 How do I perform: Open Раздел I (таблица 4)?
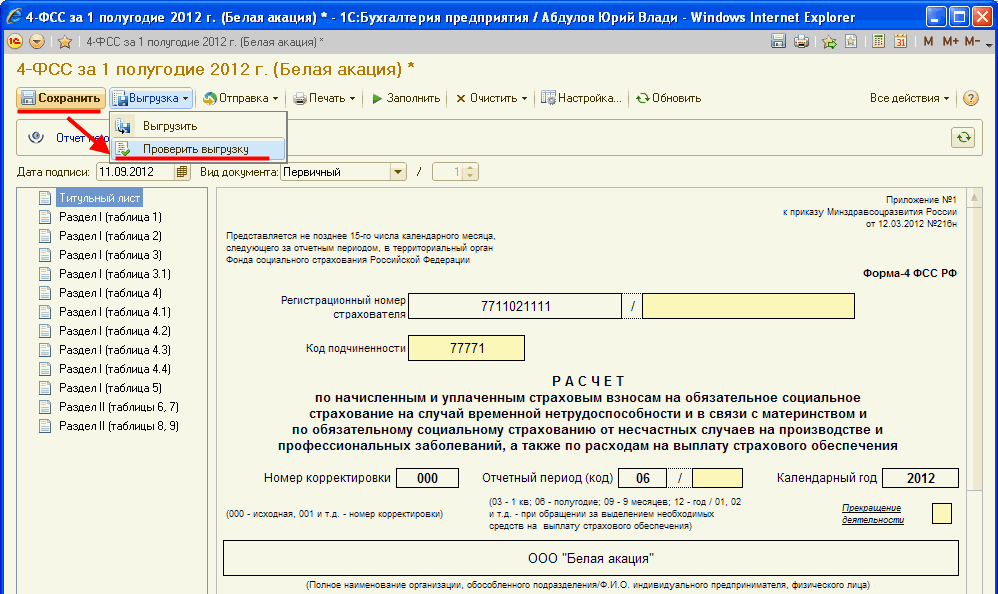(x=110, y=293)
